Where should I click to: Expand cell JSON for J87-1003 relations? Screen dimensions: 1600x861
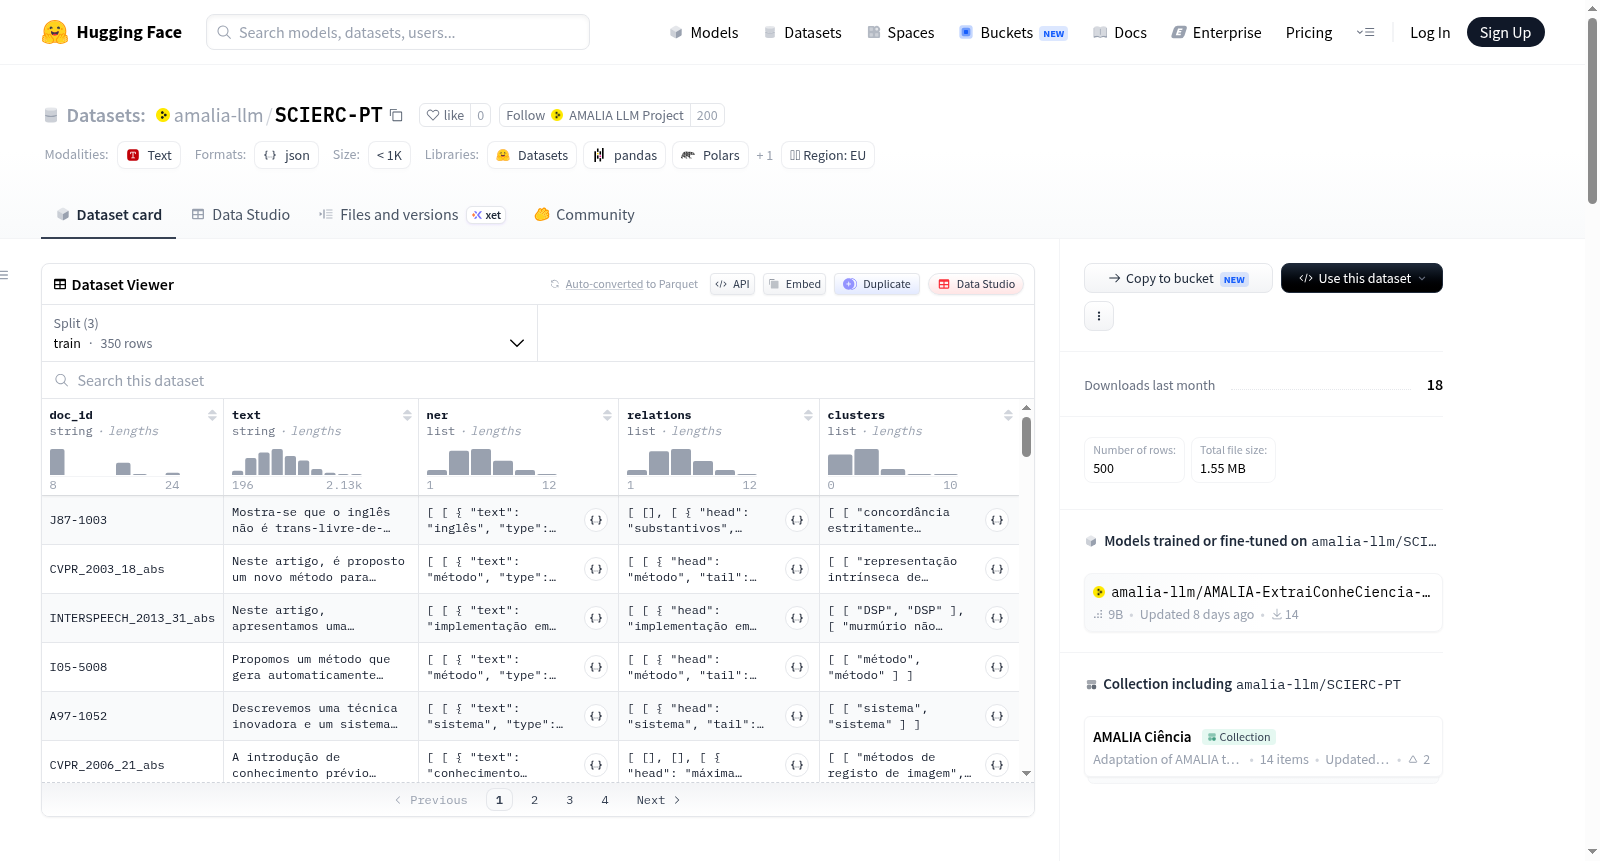click(797, 520)
